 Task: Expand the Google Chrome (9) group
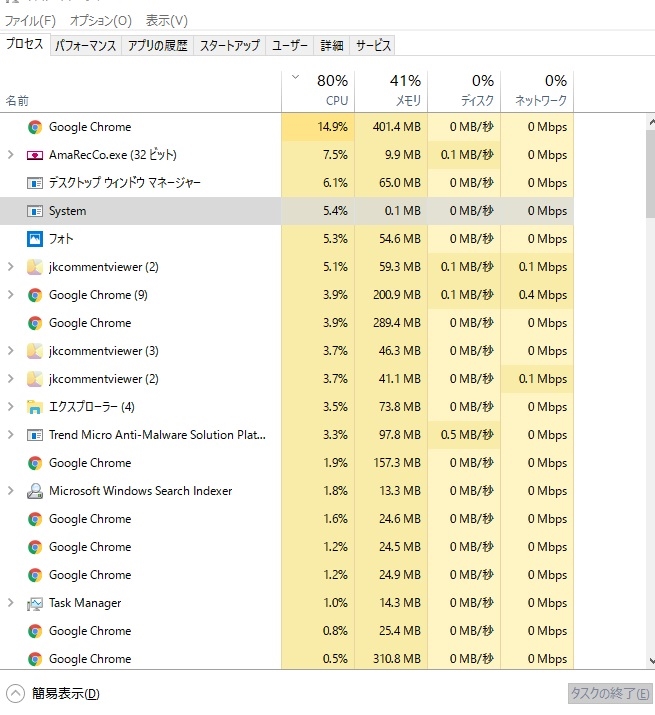click(10, 295)
